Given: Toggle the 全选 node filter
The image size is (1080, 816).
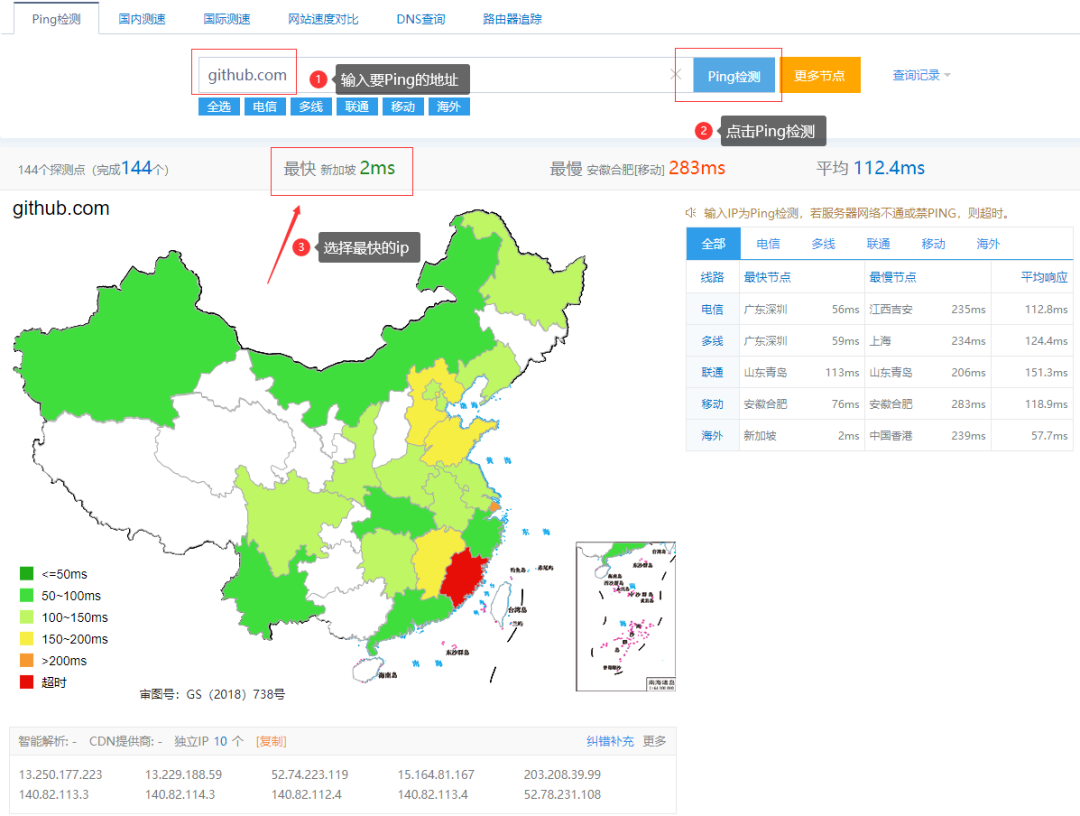Looking at the screenshot, I should click(x=218, y=106).
